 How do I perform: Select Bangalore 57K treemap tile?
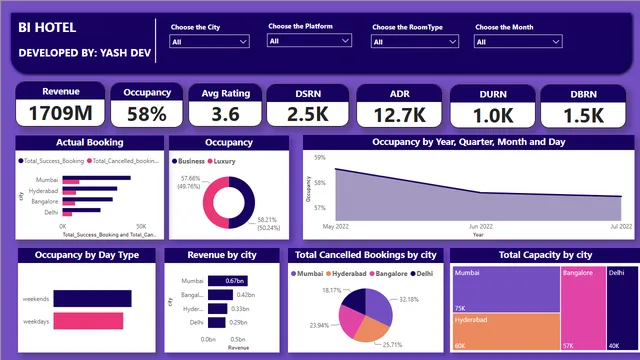pyautogui.click(x=583, y=308)
